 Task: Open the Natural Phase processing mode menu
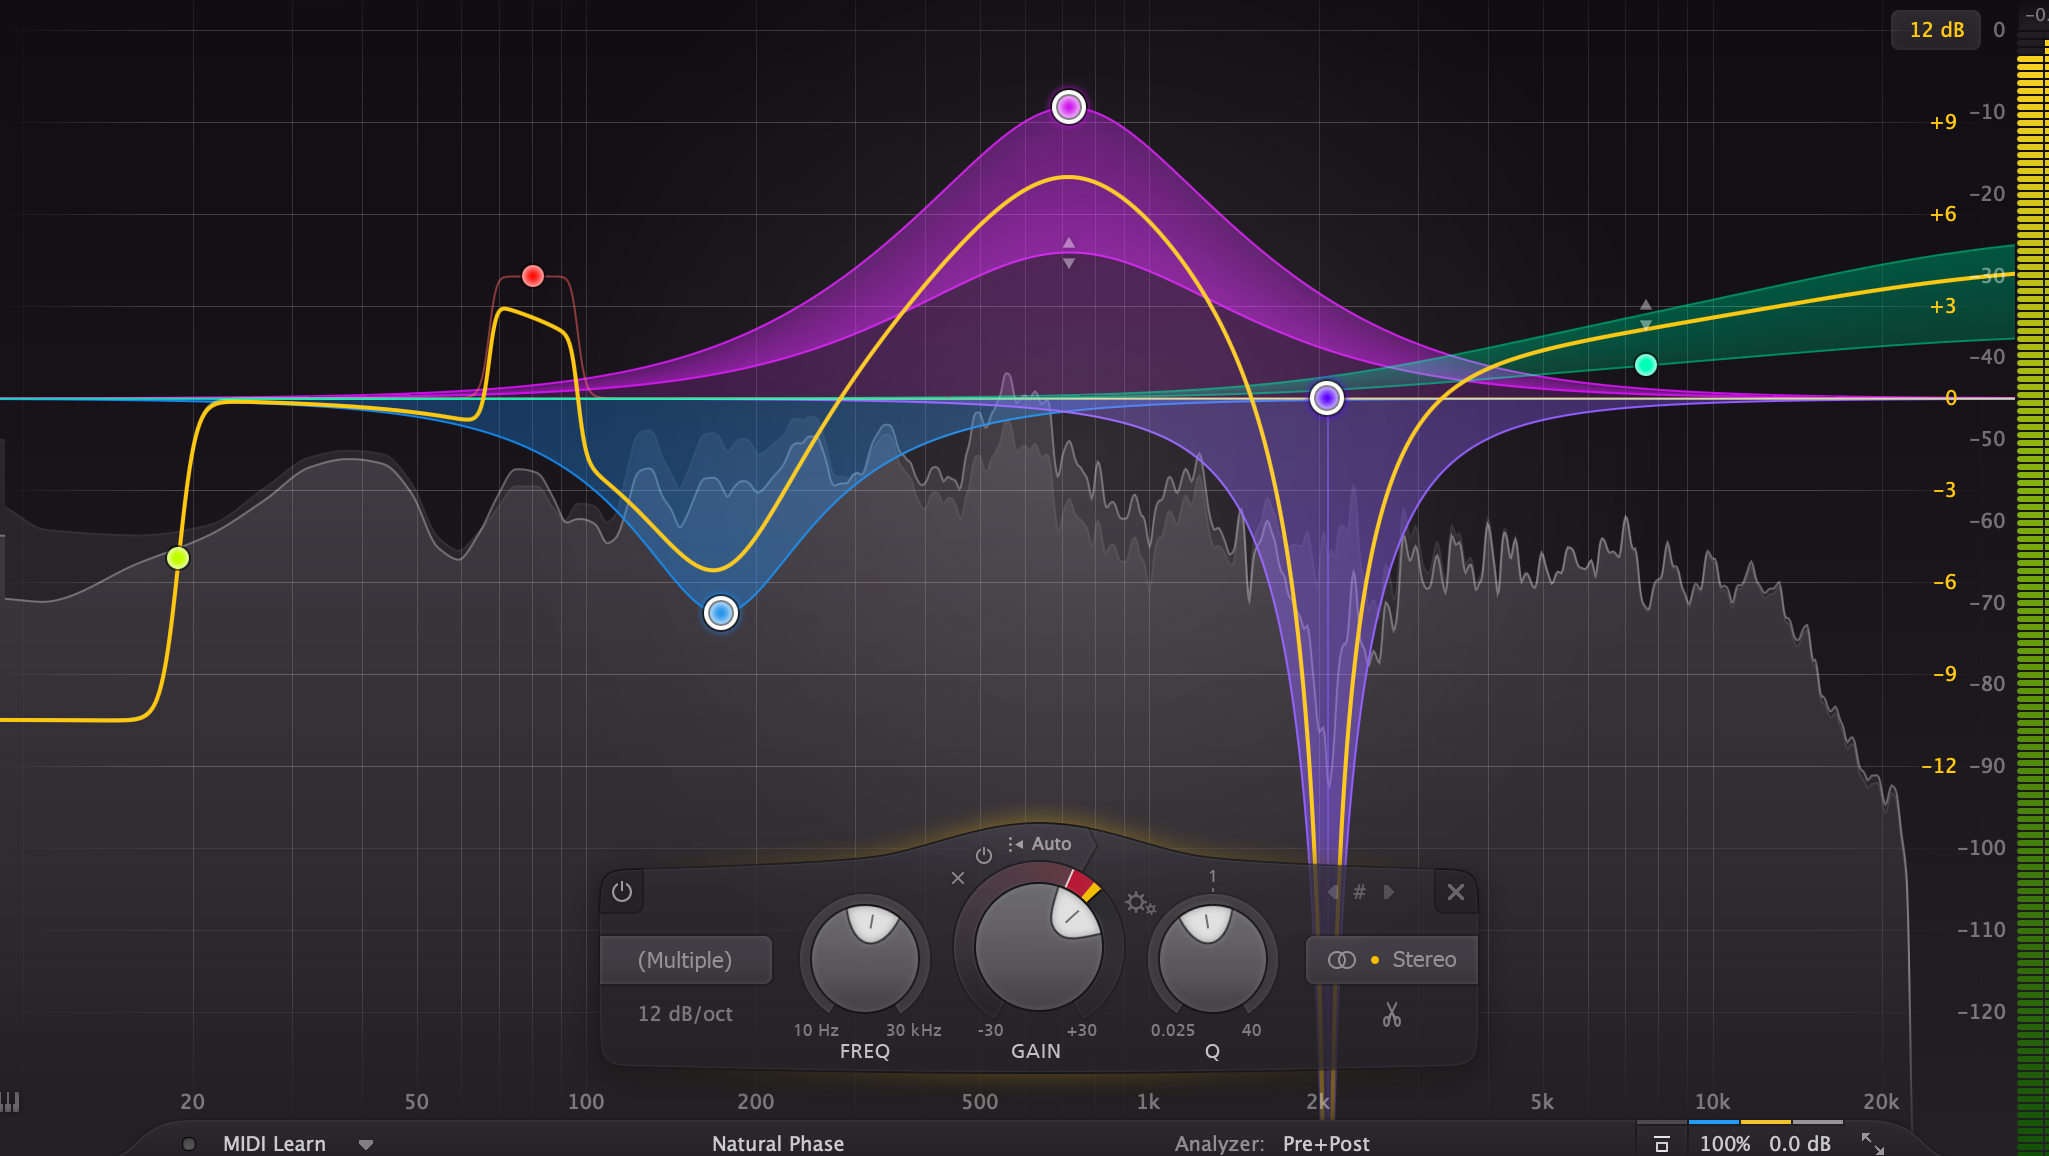[778, 1143]
